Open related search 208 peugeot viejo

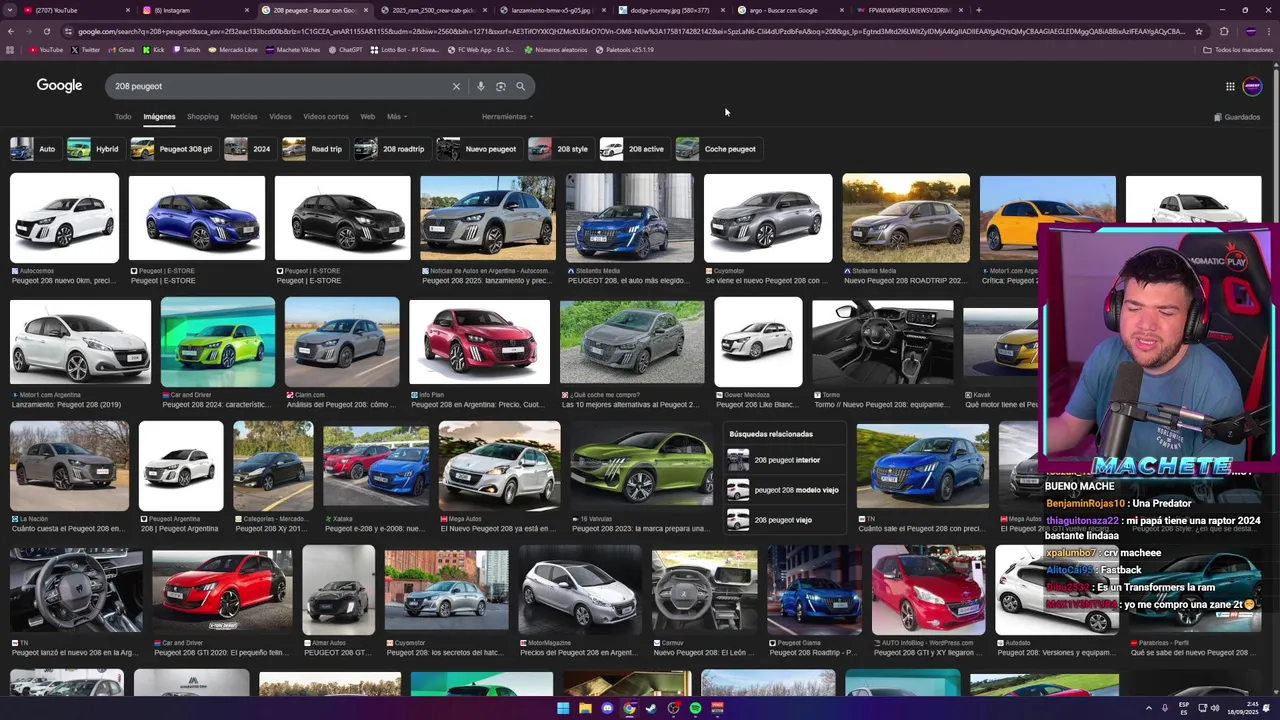784,520
